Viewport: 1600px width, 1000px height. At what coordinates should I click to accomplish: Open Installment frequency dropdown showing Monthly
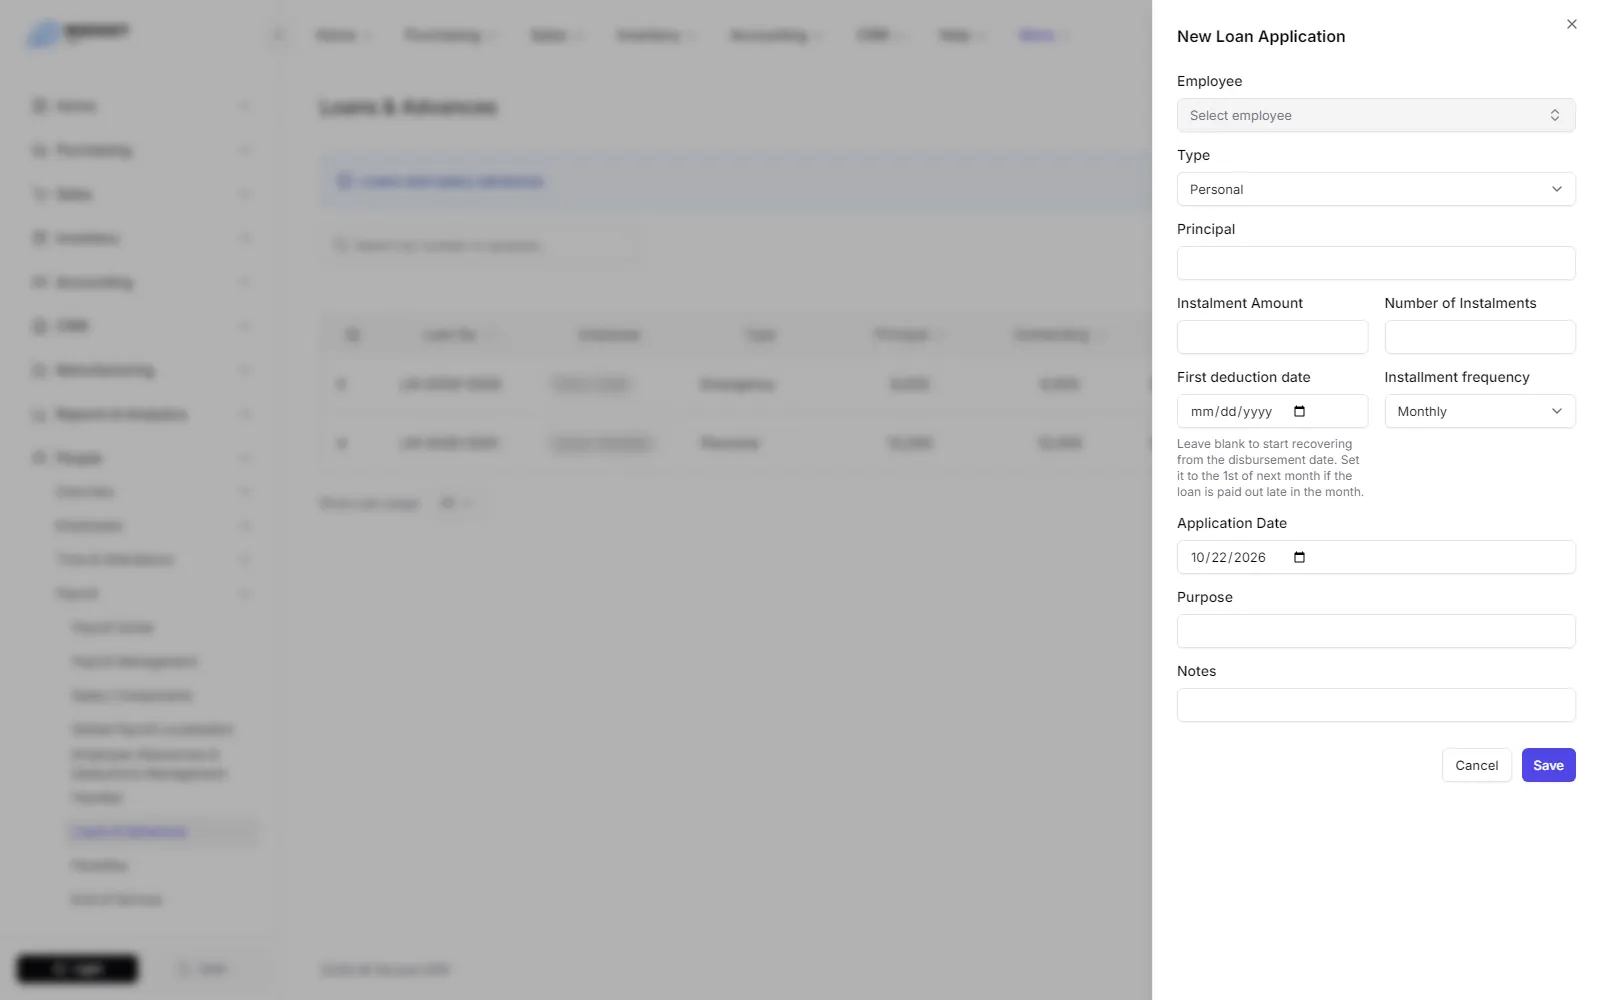point(1480,411)
